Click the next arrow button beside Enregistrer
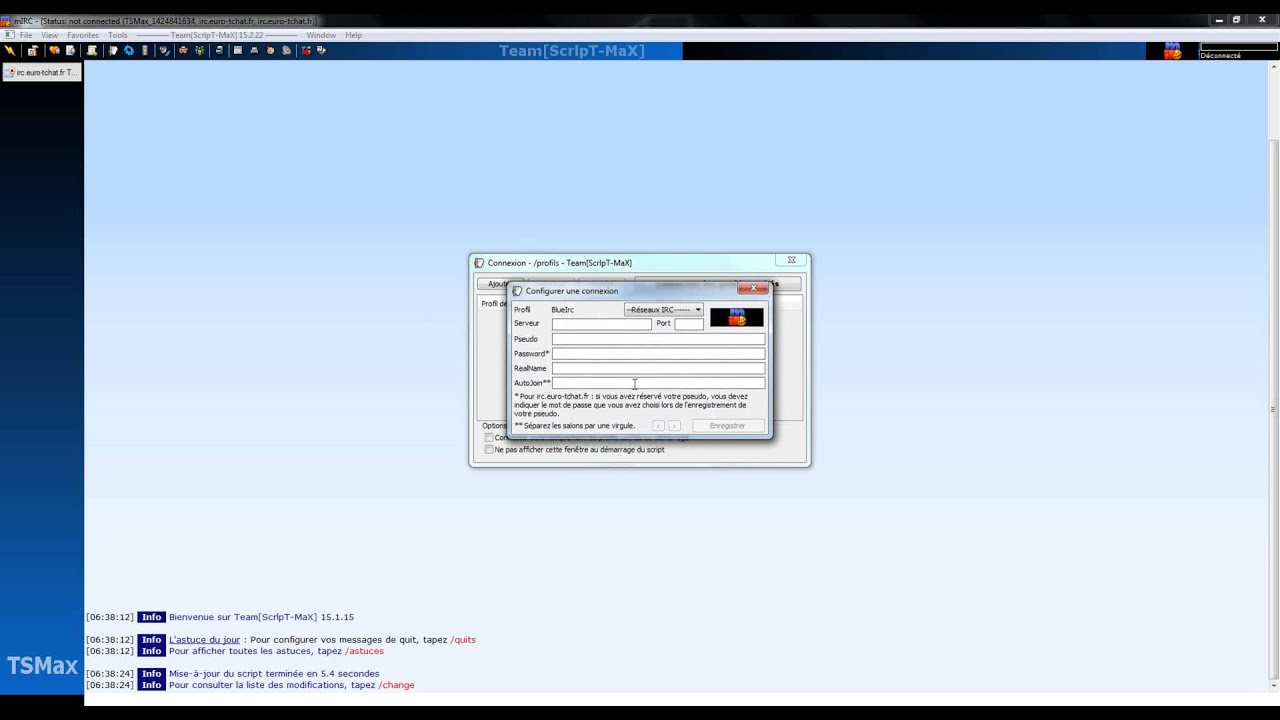The width and height of the screenshot is (1280, 720). [x=674, y=426]
